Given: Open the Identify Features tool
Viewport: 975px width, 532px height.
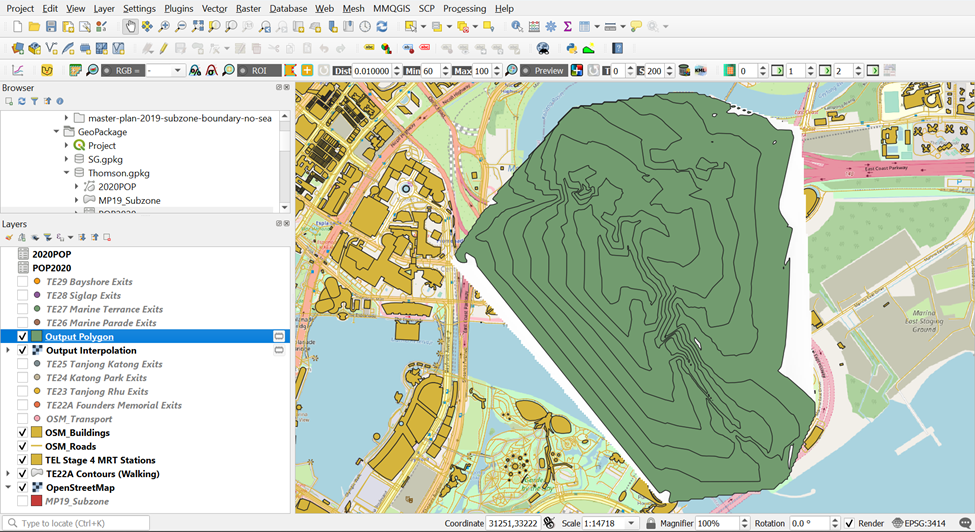Looking at the screenshot, I should coord(516,27).
